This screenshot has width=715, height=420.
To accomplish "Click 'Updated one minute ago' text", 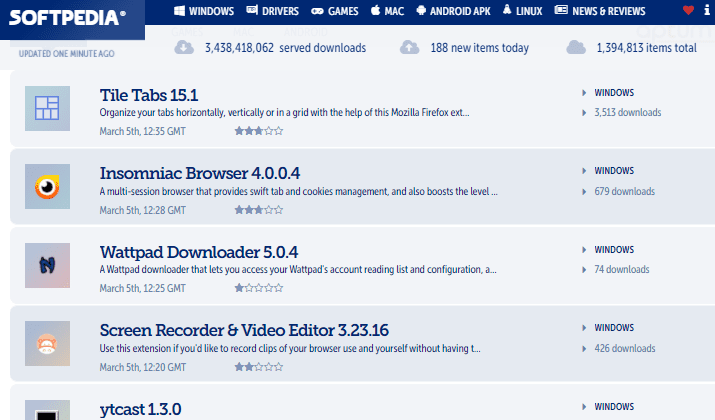I will point(67,54).
